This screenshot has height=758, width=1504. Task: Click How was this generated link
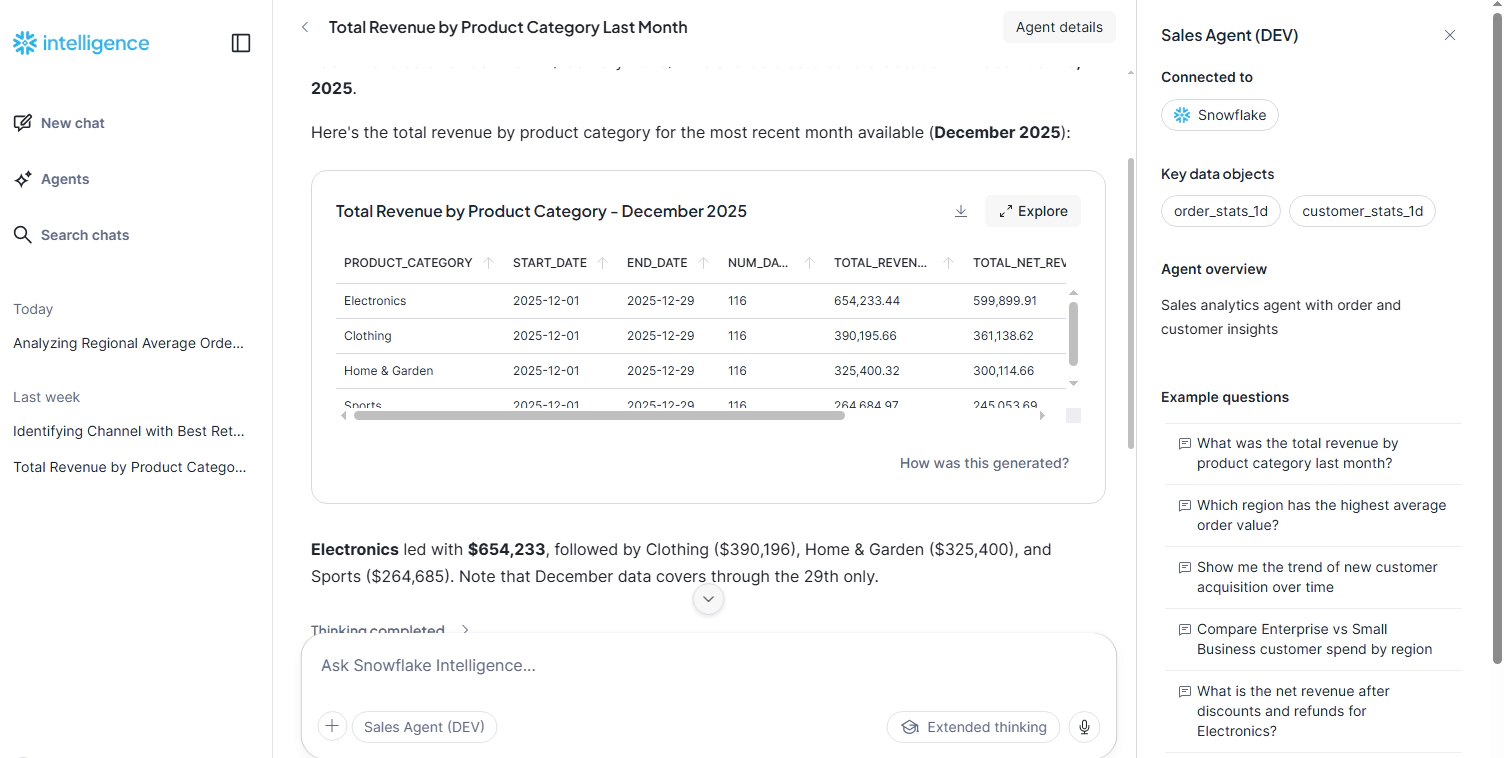(x=984, y=463)
